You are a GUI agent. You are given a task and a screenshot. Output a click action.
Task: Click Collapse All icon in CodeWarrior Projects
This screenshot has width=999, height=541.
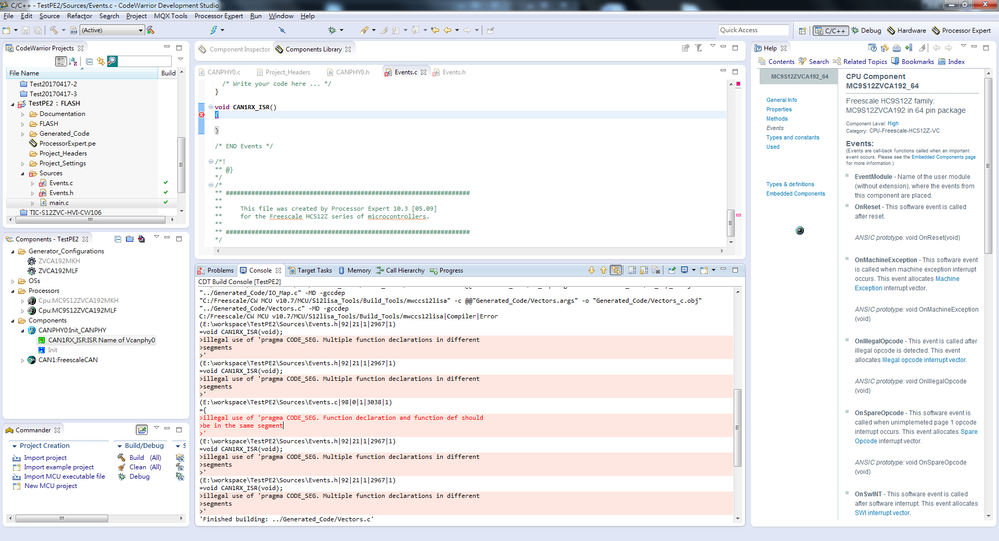tap(89, 61)
